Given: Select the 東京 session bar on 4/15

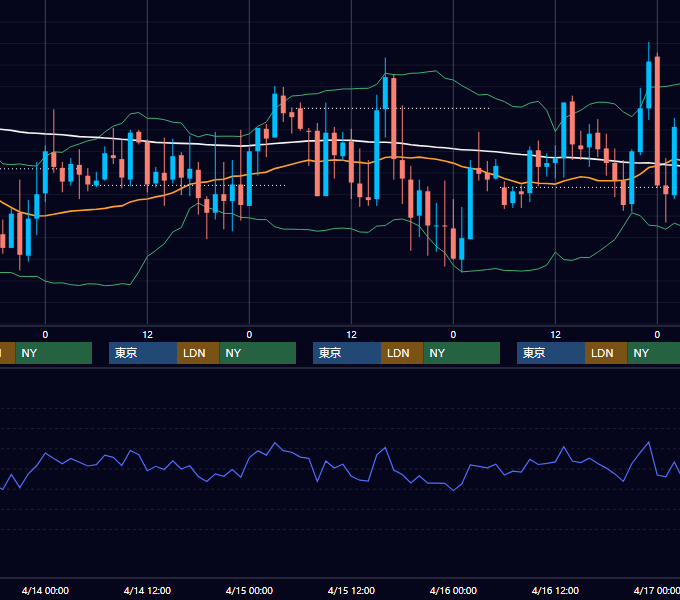Looking at the screenshot, I should tap(347, 353).
